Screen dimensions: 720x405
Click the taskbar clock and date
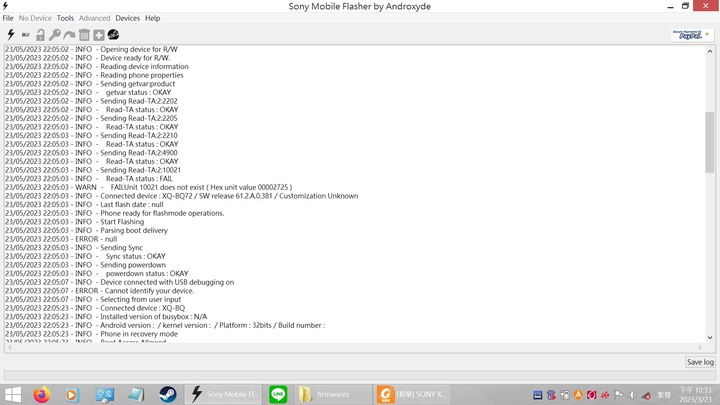tap(695, 395)
